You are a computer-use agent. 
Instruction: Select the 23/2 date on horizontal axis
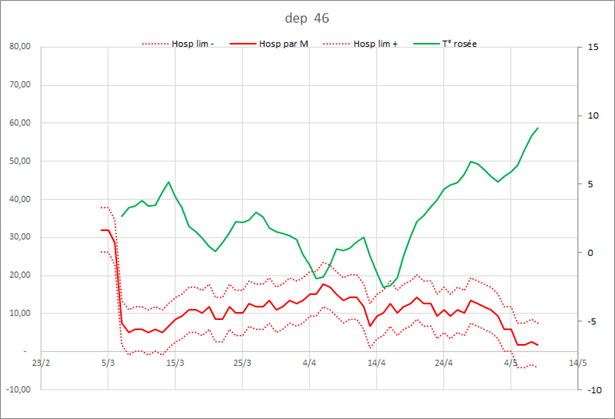point(41,364)
